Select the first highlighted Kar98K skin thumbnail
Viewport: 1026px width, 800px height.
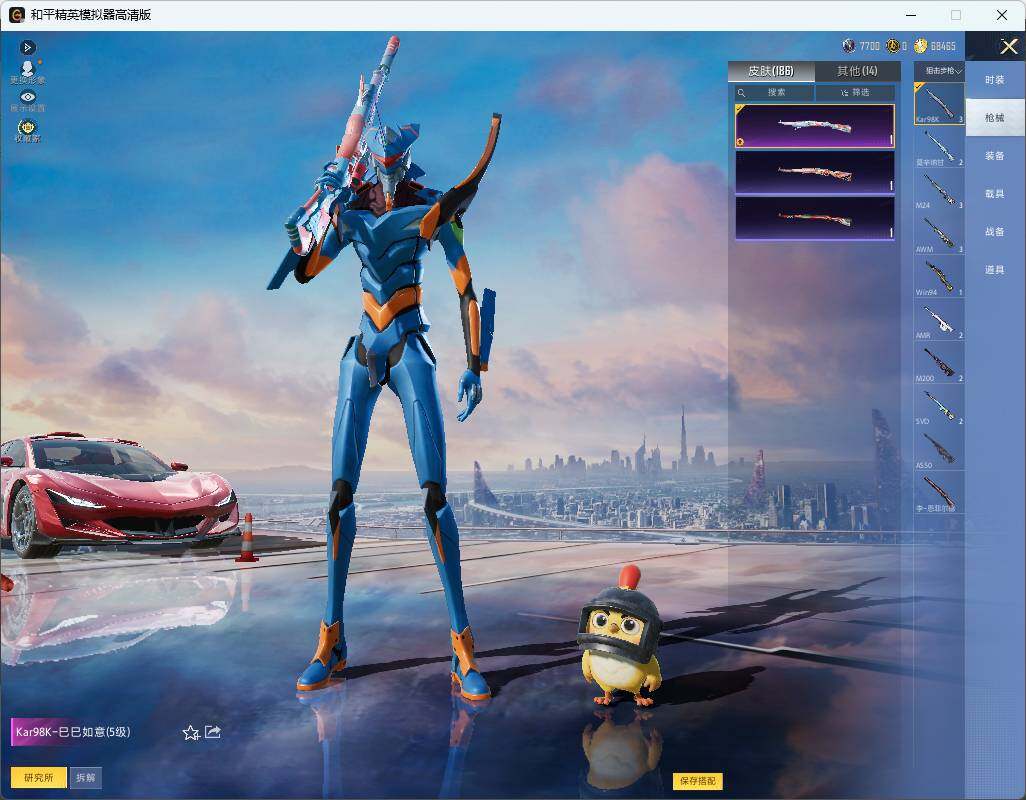pos(815,126)
